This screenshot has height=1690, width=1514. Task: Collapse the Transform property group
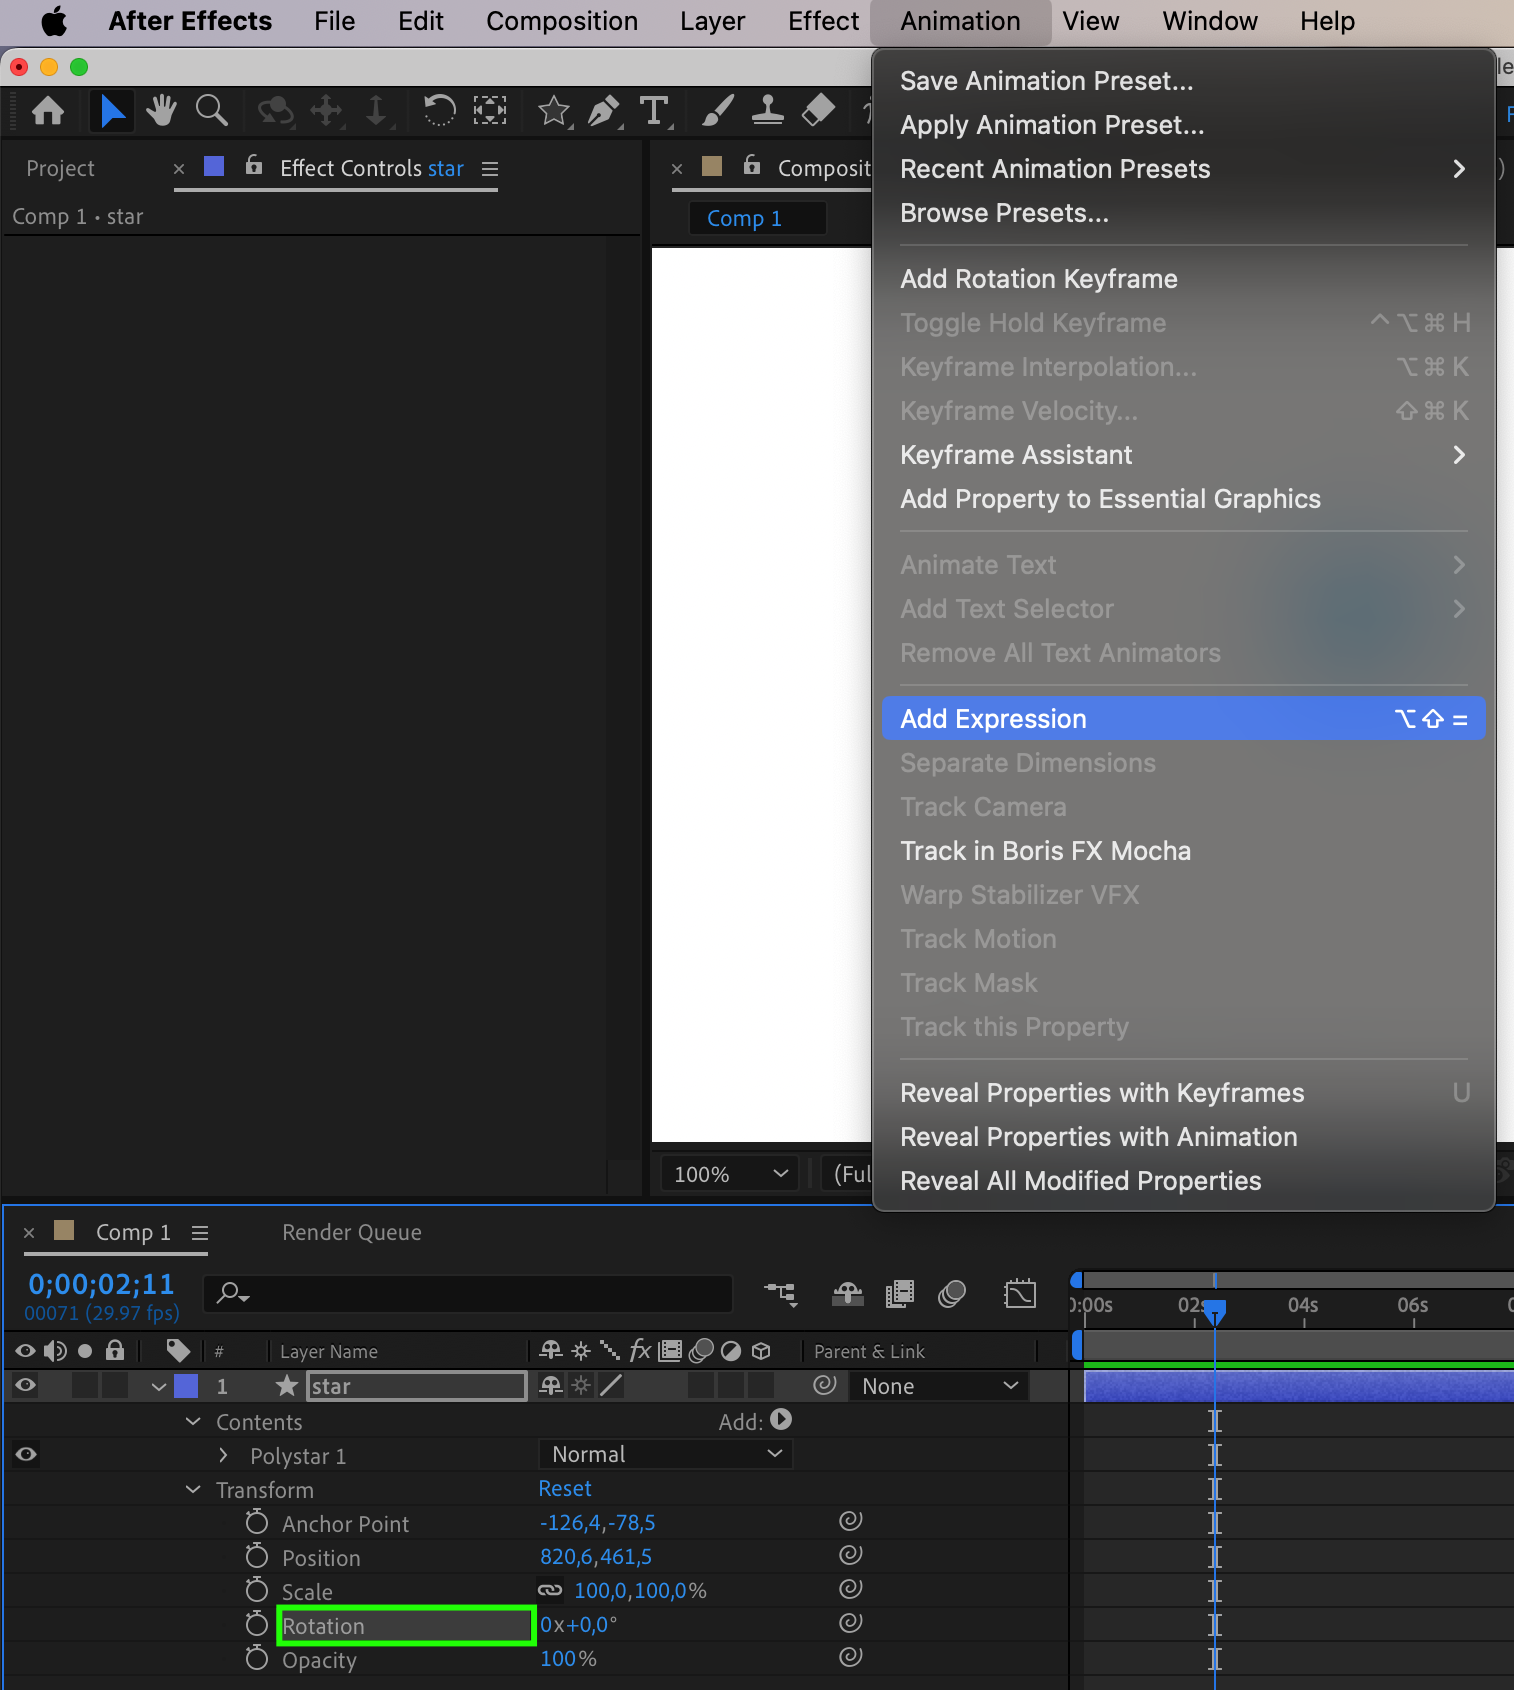pos(193,1489)
